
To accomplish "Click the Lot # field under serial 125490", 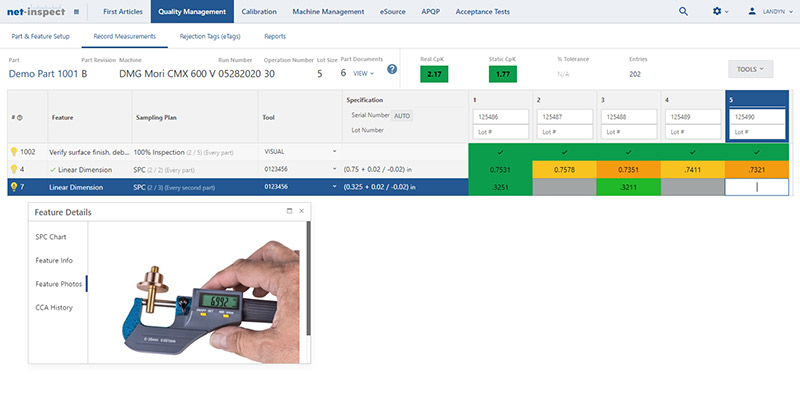I will coord(757,132).
